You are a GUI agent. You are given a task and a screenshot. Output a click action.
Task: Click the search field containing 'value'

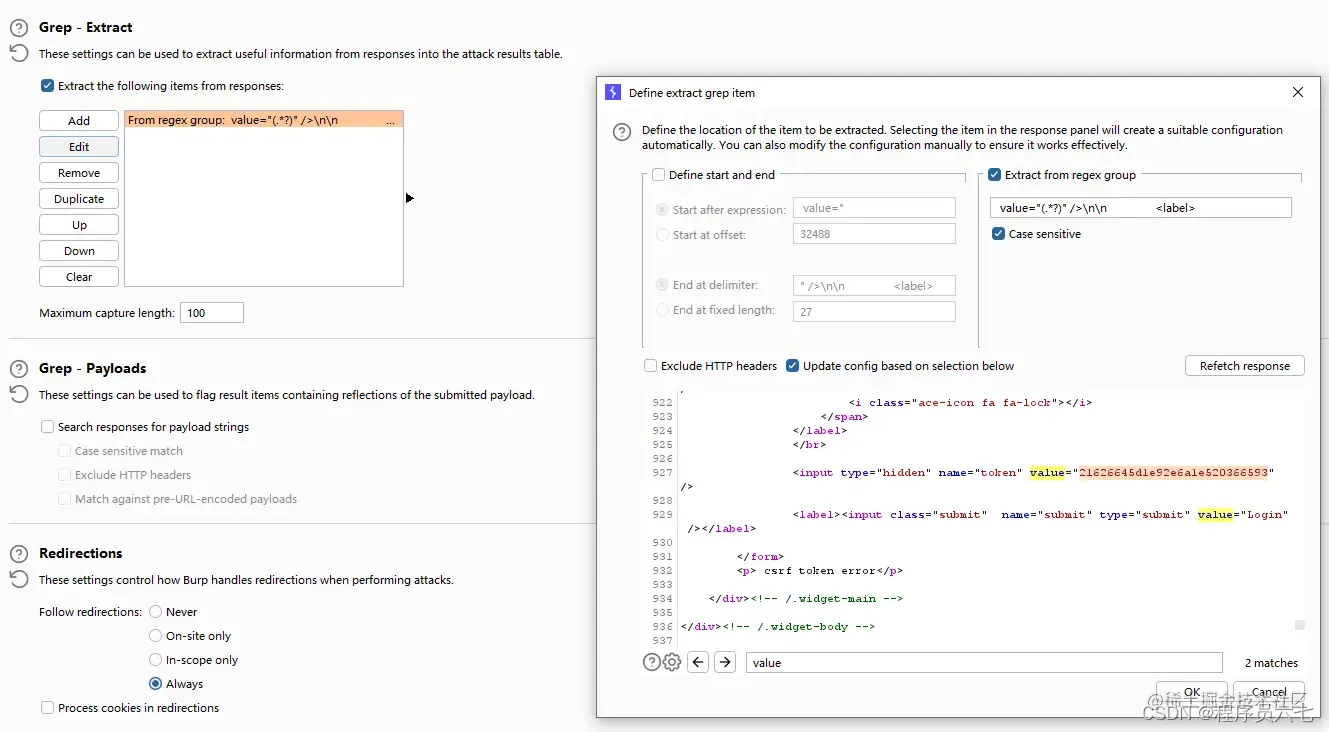(x=984, y=662)
